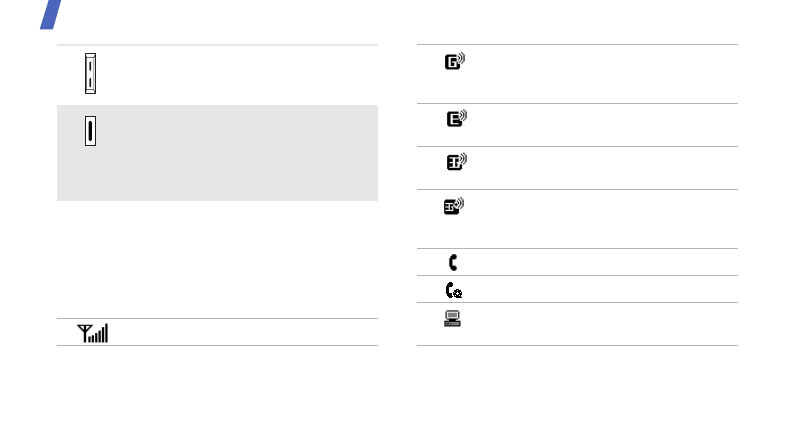Image resolution: width=794 pixels, height=430 pixels.
Task: Select the G network icon
Action: click(x=455, y=63)
